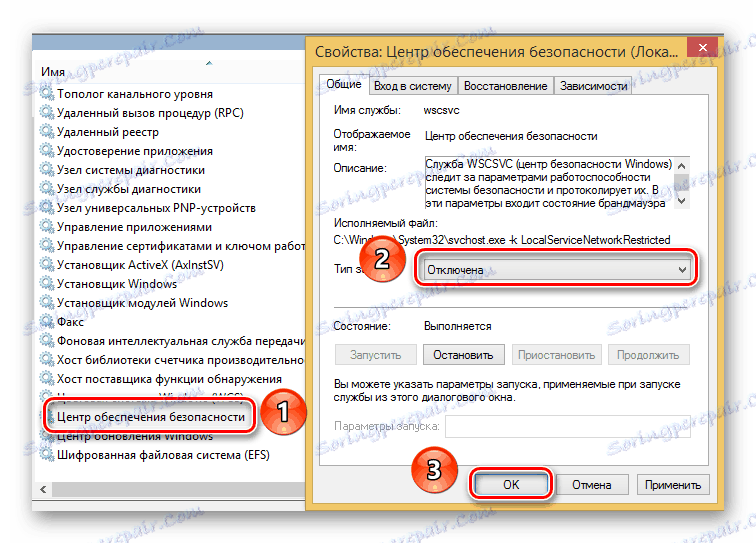
Task: Open startup type dropdown showing Отключена
Action: click(556, 270)
